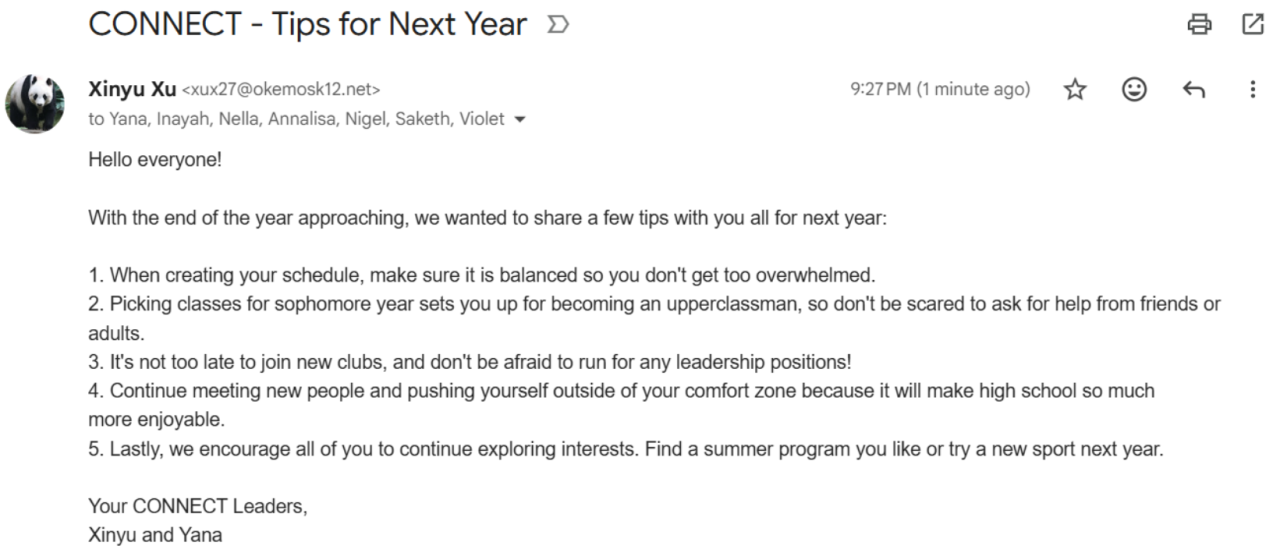Screen dimensions: 1280x560
Task: Open the three-dot More options menu
Action: point(1252,90)
